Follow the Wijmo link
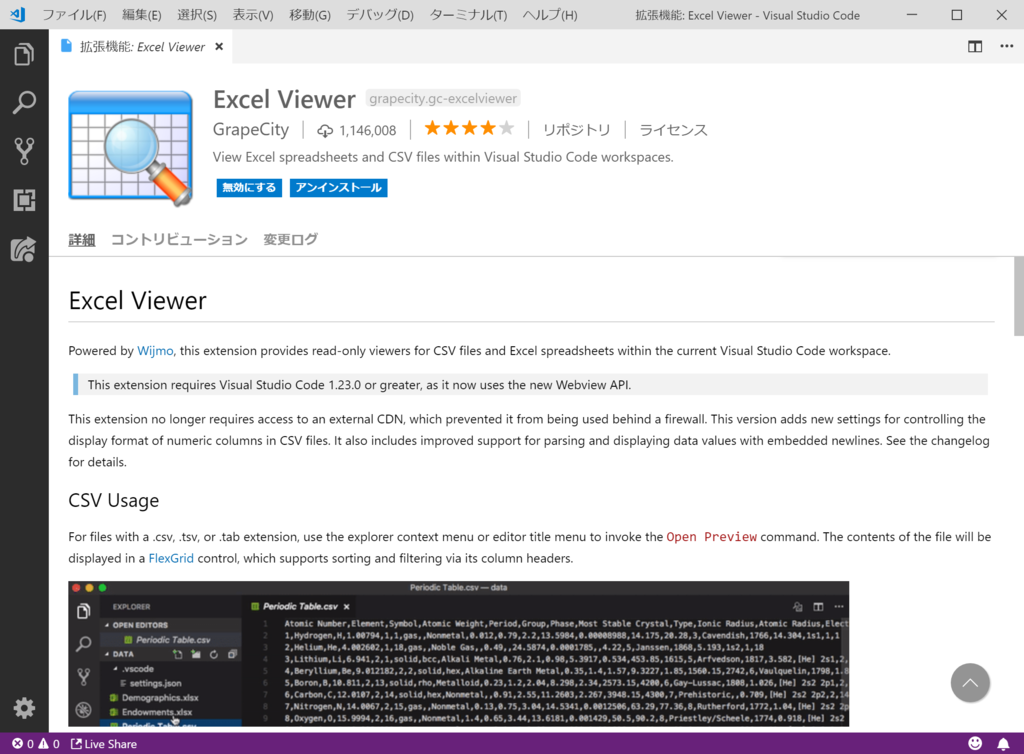Viewport: 1024px width, 754px height. 155,351
